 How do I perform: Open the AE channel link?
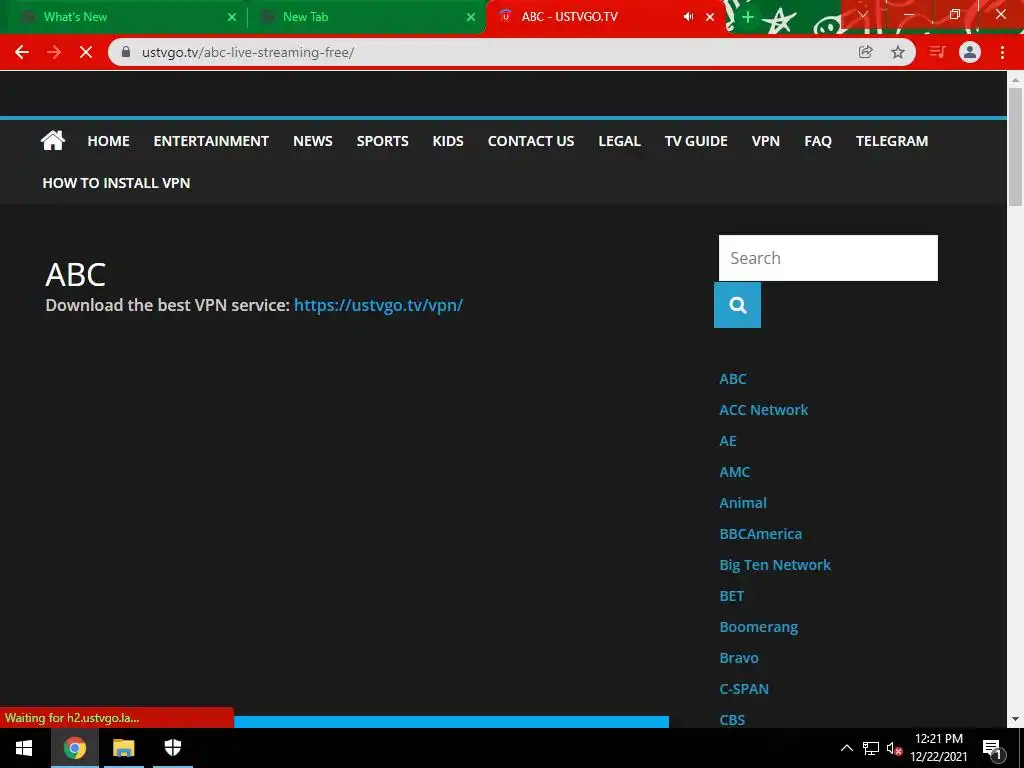pos(728,441)
